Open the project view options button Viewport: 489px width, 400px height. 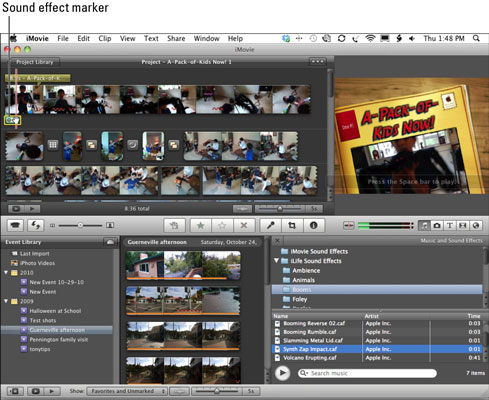317,62
